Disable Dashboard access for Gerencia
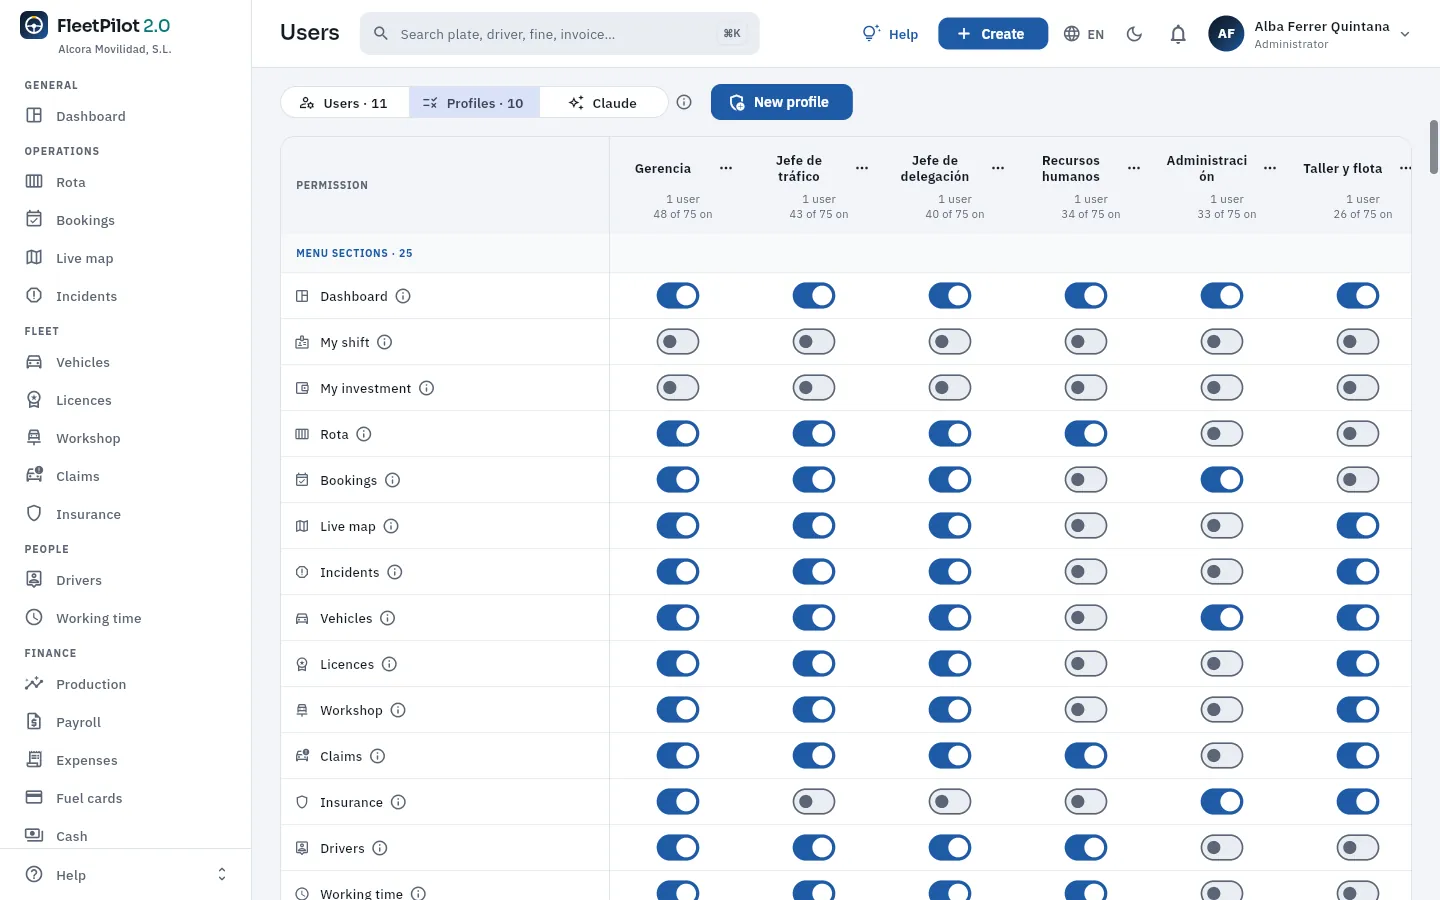This screenshot has height=900, width=1440. 678,296
